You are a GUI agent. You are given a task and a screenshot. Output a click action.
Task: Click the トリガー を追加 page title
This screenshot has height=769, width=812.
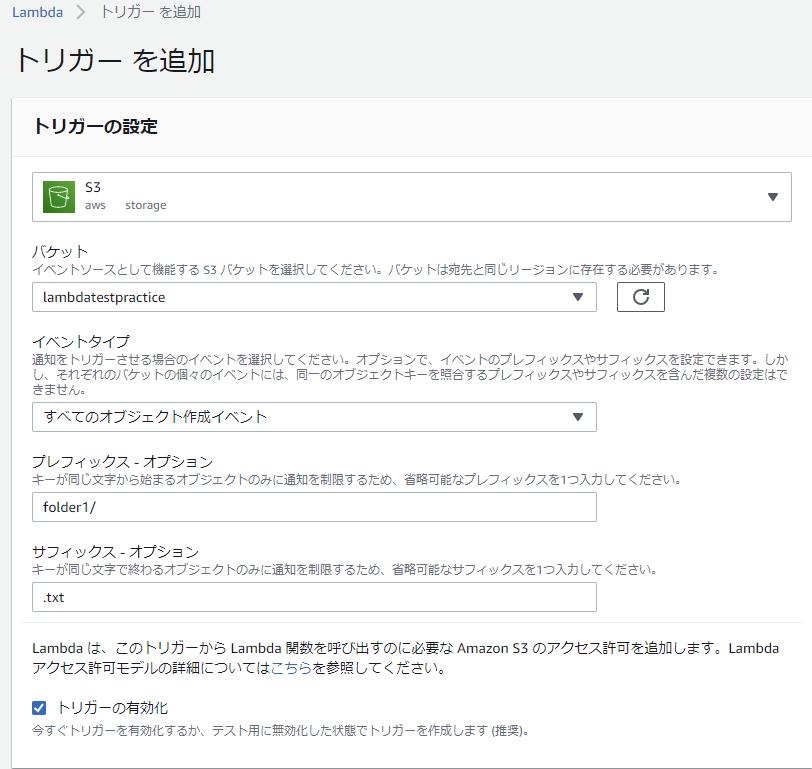[115, 61]
